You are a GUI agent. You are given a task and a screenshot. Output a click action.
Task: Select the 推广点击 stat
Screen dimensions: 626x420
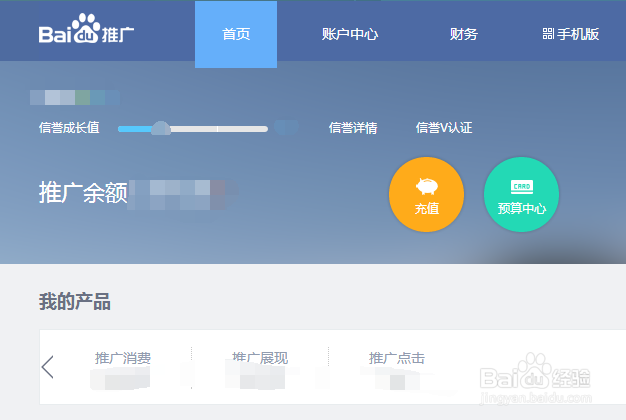click(397, 358)
